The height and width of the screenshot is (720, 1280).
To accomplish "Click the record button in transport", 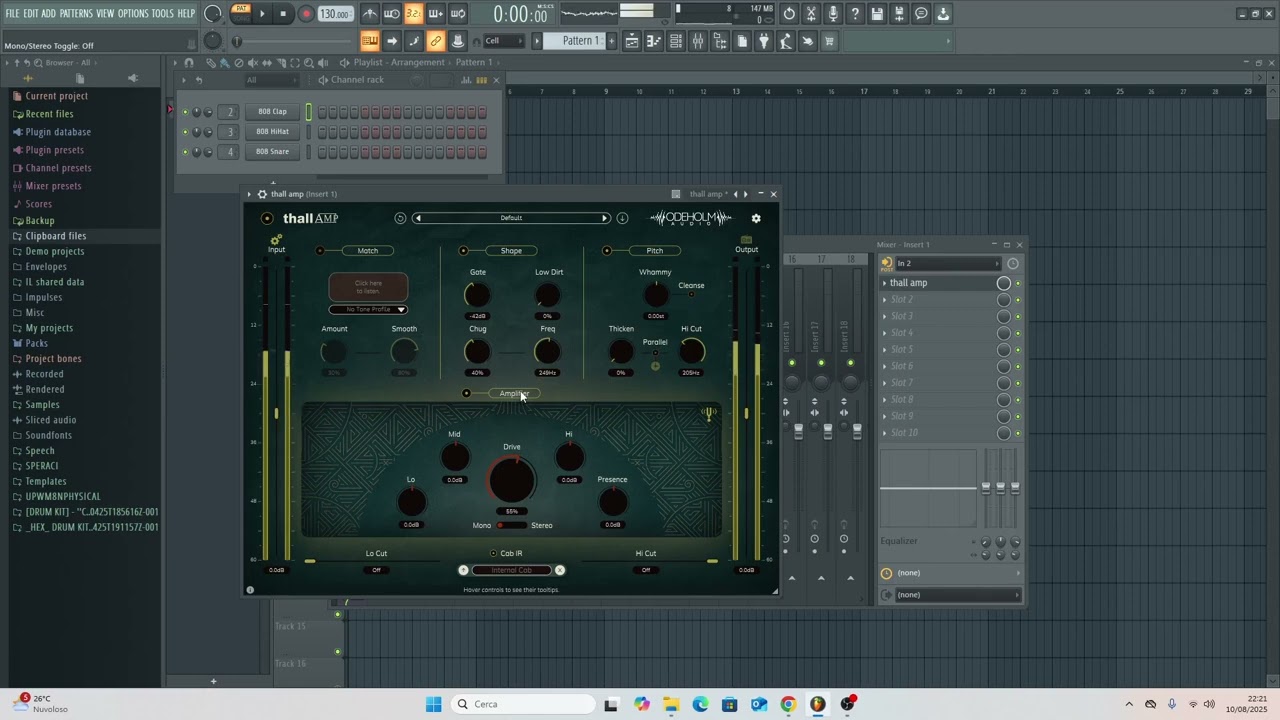I will click(306, 14).
